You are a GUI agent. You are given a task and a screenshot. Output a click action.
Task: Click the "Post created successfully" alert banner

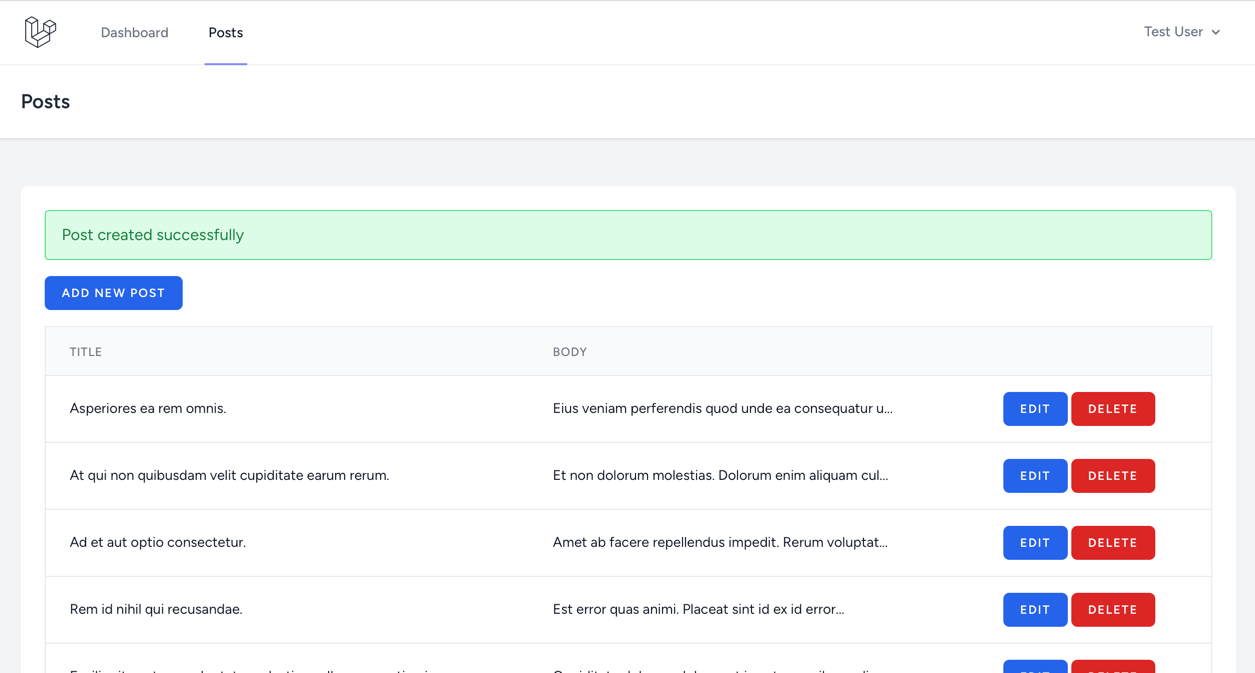(627, 235)
